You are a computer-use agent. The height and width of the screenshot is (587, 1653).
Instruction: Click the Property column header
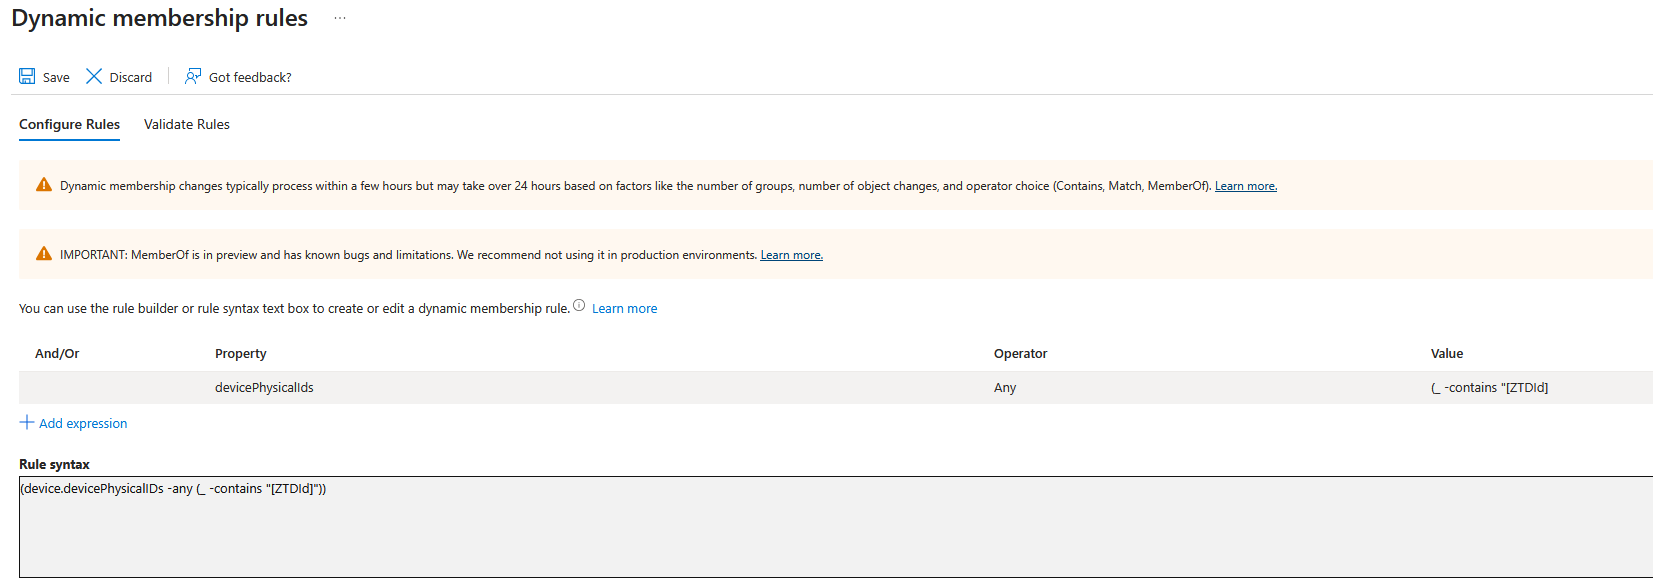click(241, 354)
